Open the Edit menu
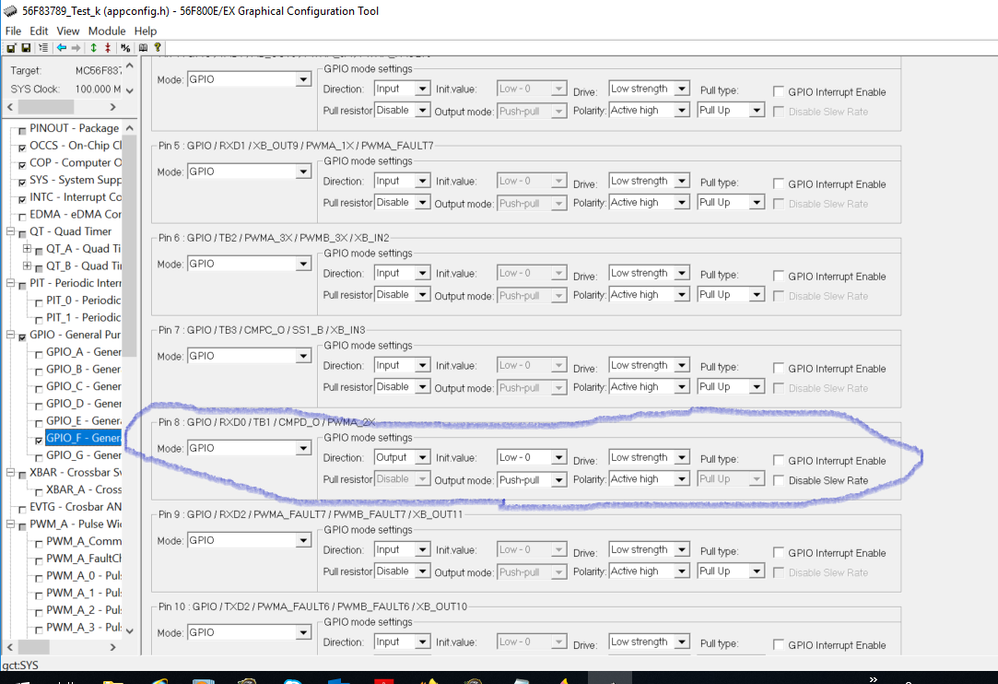This screenshot has width=998, height=684. click(x=39, y=31)
